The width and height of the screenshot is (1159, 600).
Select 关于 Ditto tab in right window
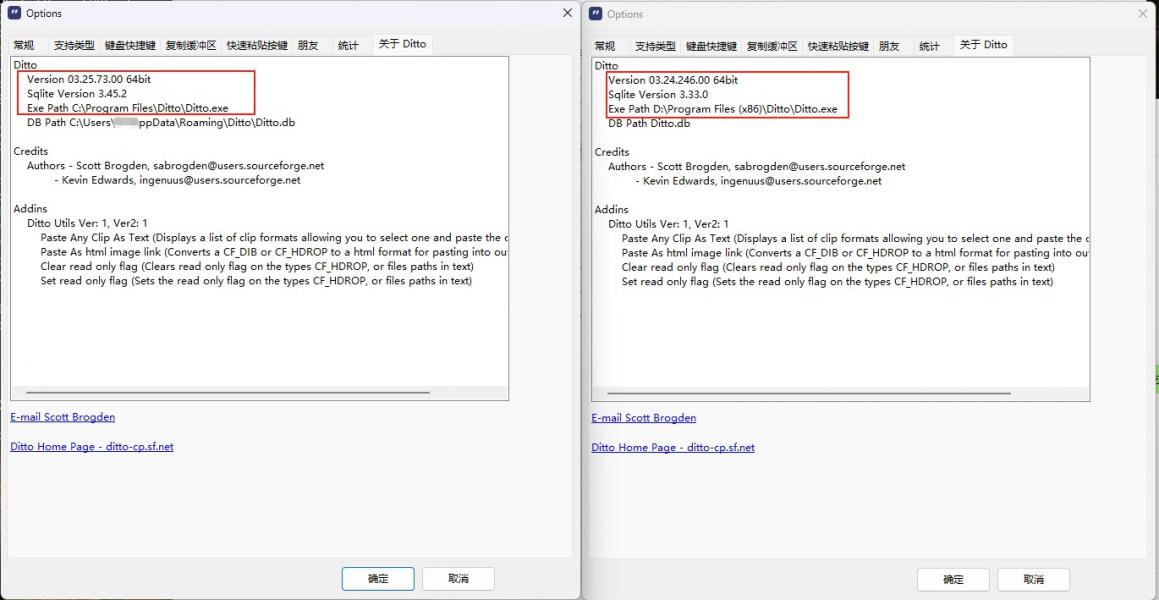point(983,44)
